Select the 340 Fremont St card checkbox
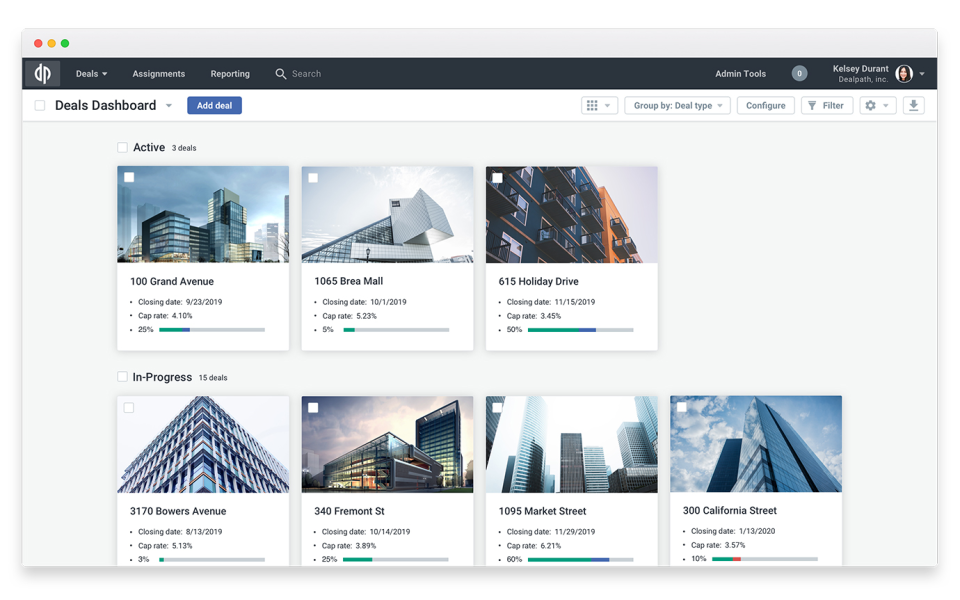 [x=313, y=408]
